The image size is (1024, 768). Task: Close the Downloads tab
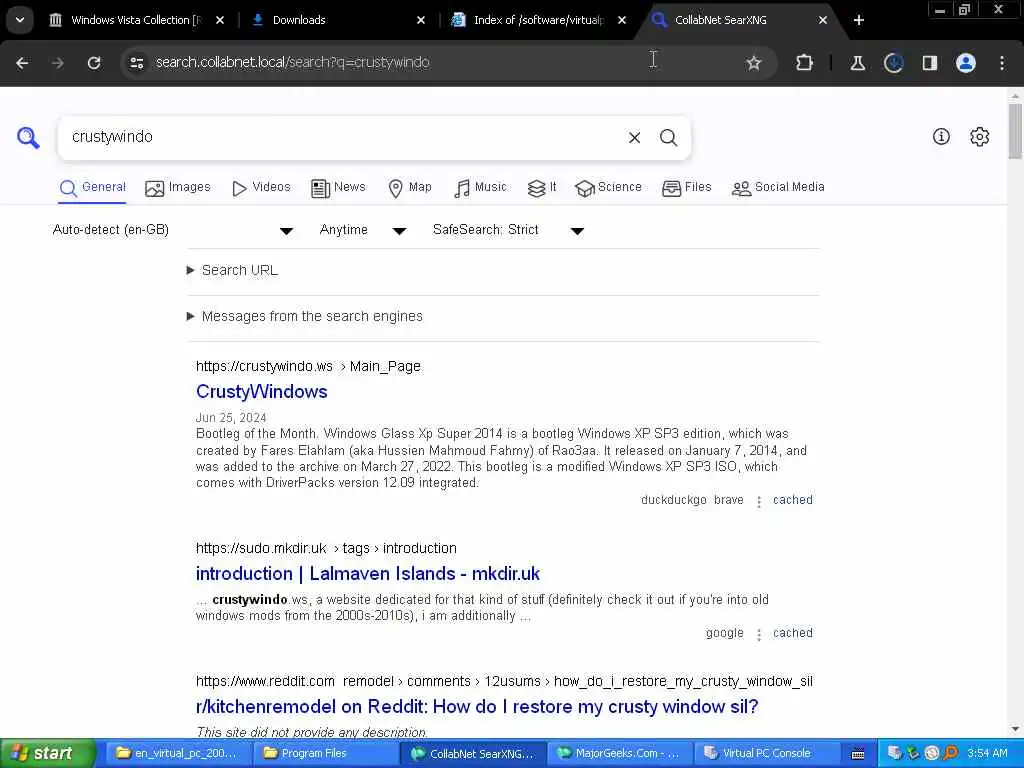tap(421, 20)
